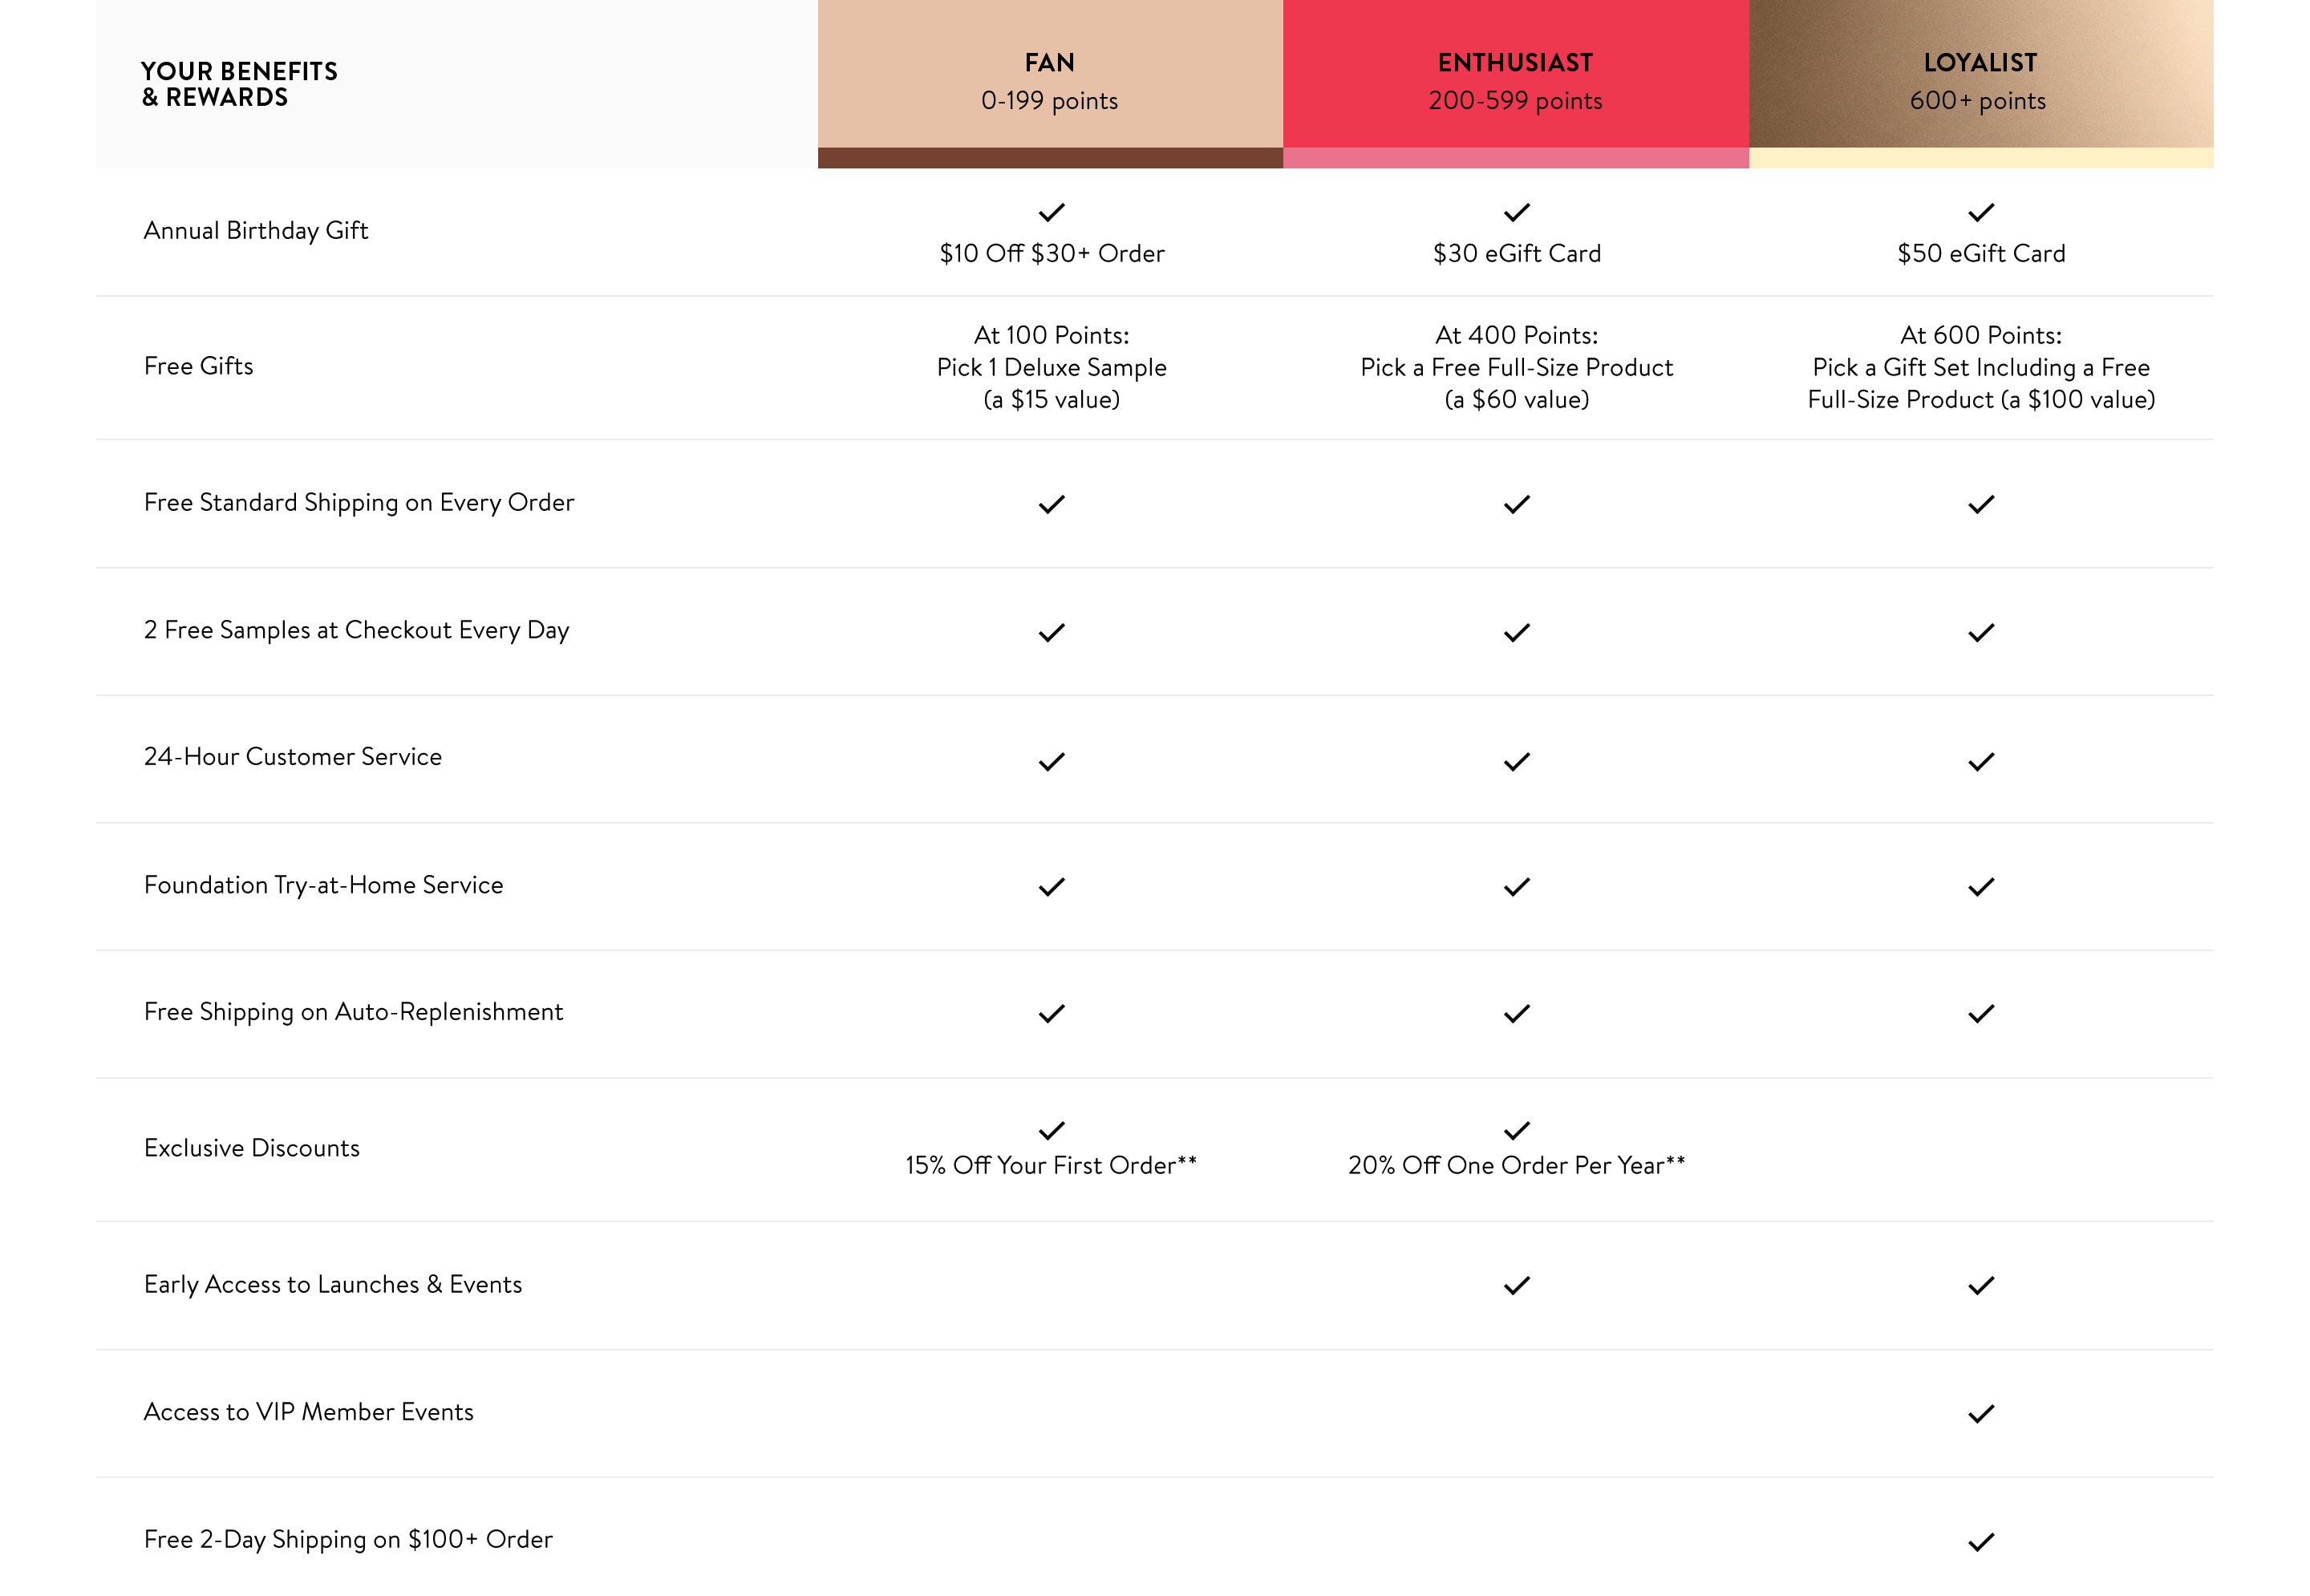
Task: Click the Fan 24-Hour Customer Service checkmark
Action: coord(1051,761)
